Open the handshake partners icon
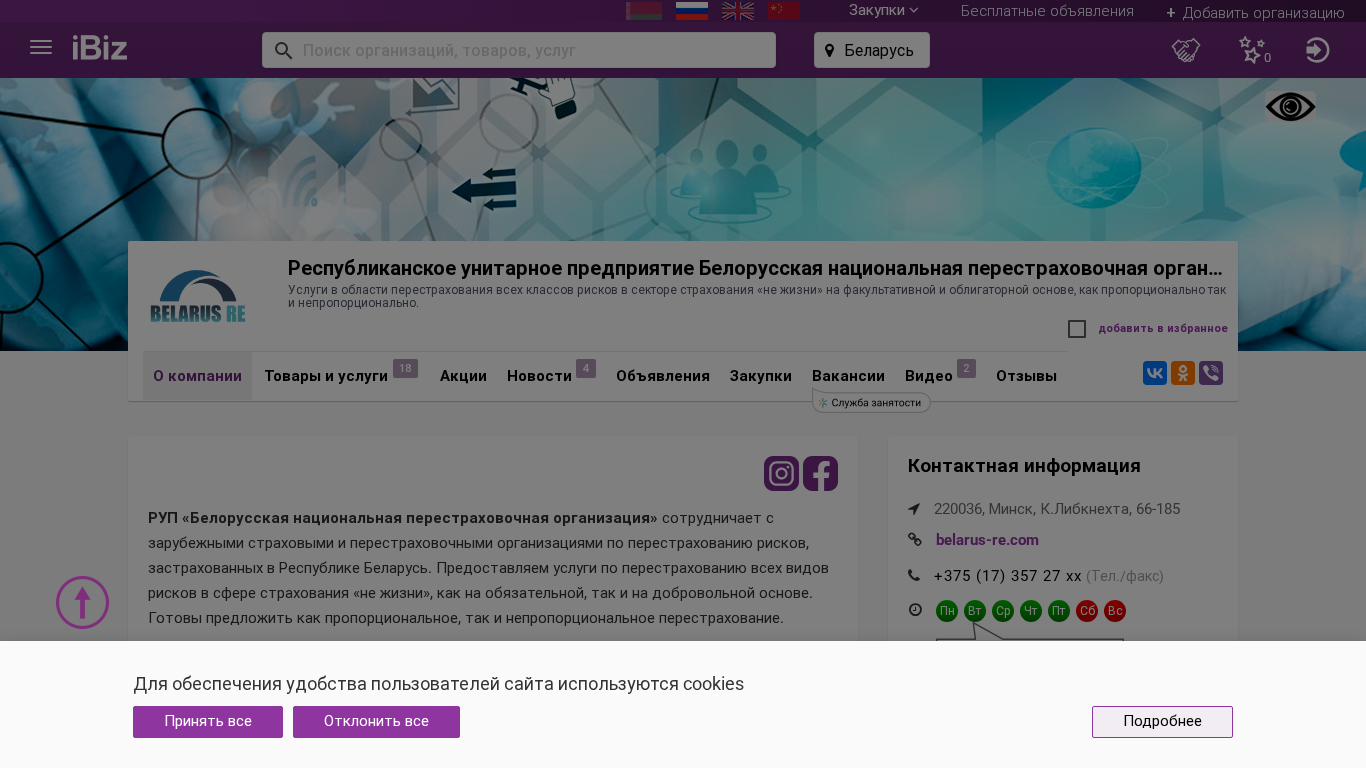Viewport: 1366px width, 768px height. tap(1186, 50)
